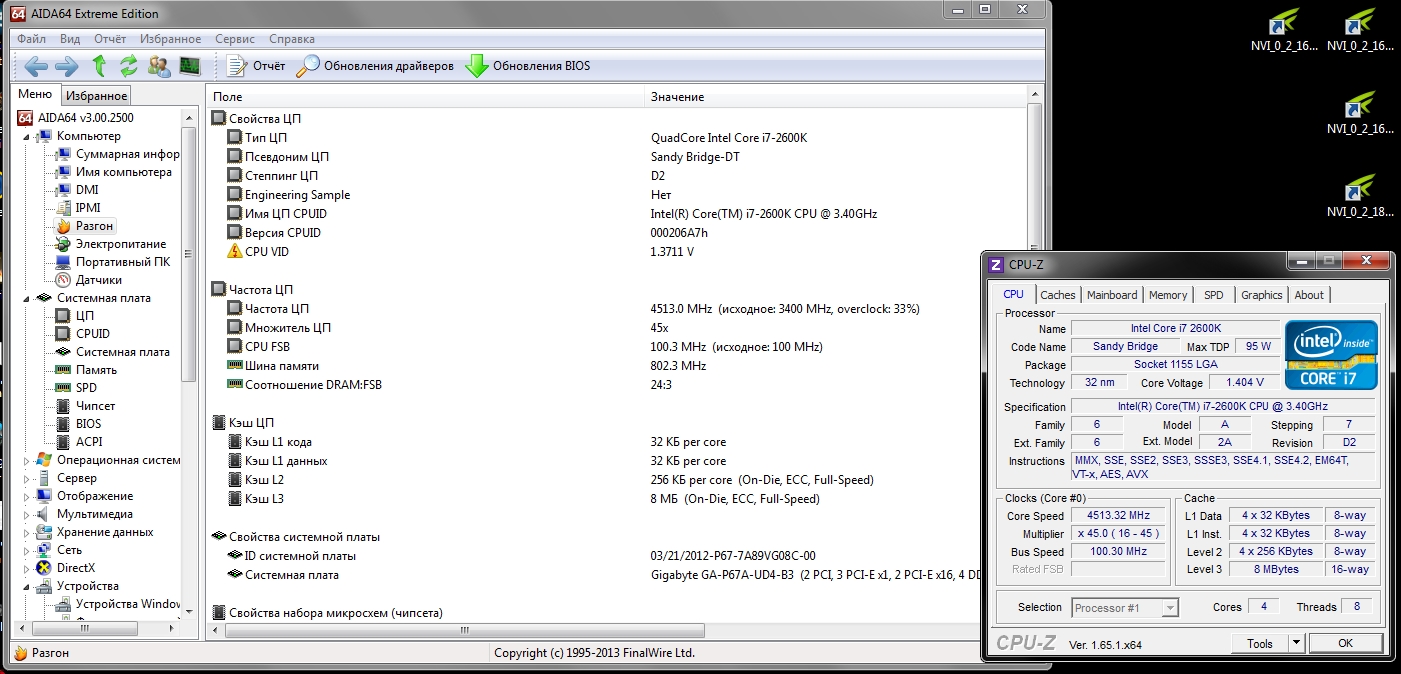Go forward with the blue right arrow
Viewport: 1401px width, 674px height.
click(67, 66)
